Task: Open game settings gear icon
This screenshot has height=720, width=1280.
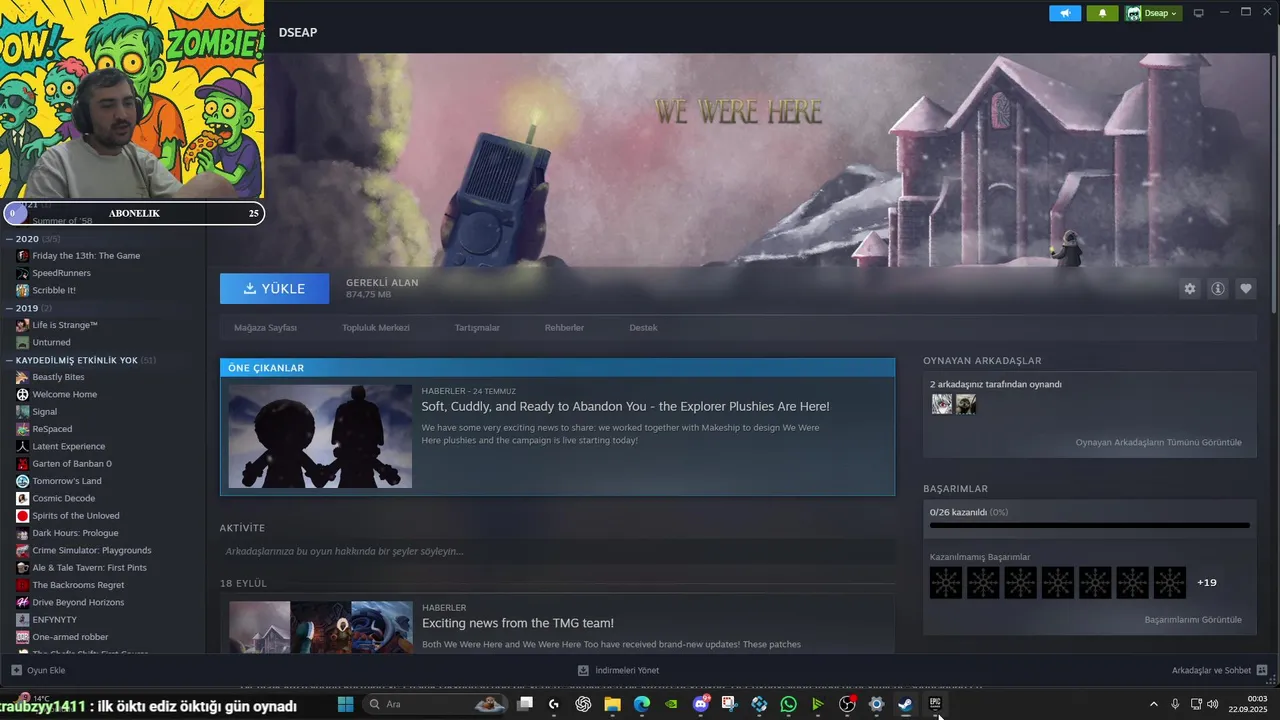Action: (1189, 289)
